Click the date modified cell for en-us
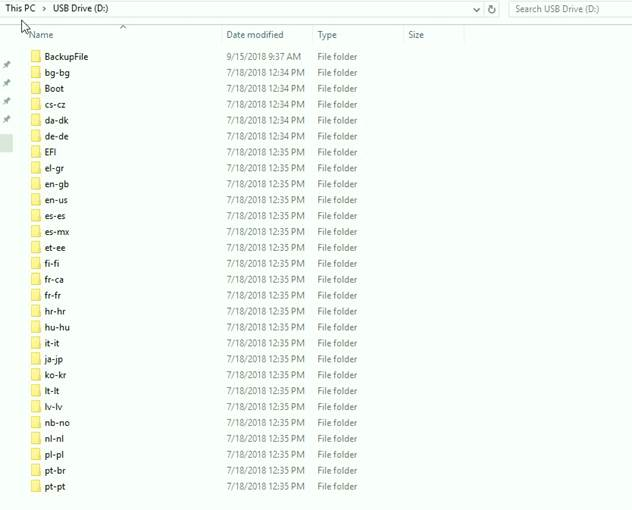 tap(265, 200)
